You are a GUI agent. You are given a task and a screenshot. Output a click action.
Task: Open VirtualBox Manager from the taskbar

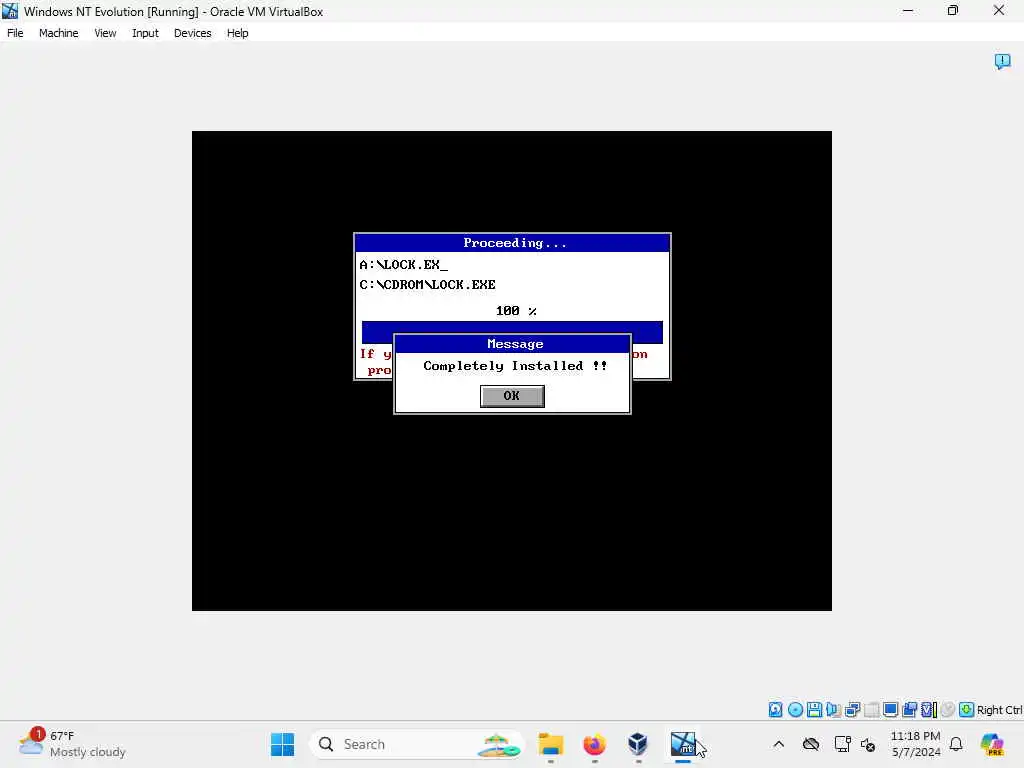(637, 744)
